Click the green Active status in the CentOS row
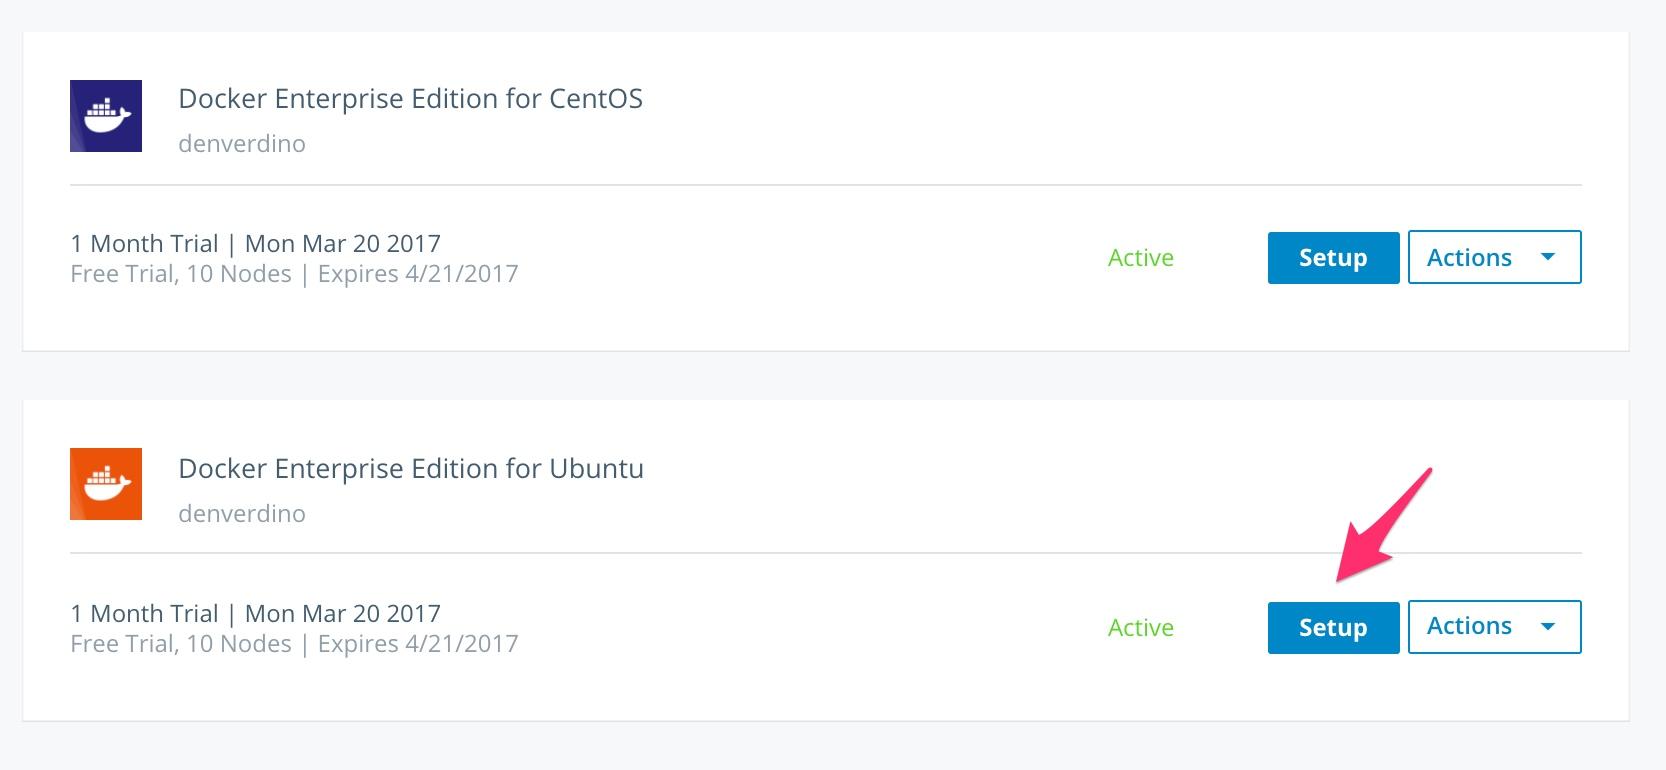The width and height of the screenshot is (1666, 770). tap(1140, 258)
